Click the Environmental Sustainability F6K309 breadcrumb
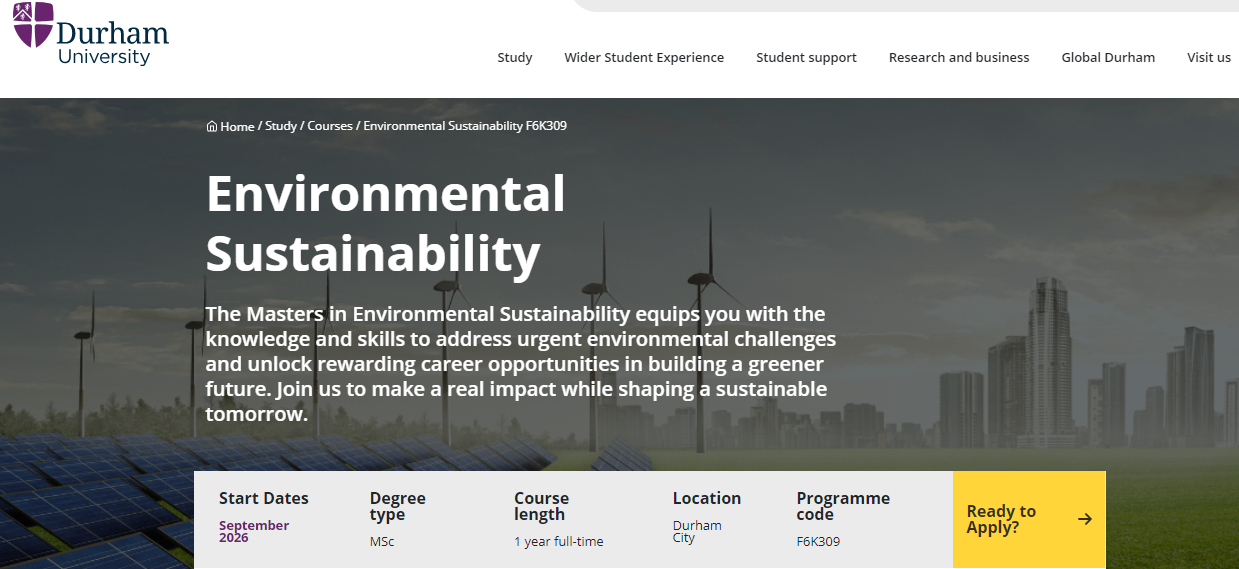Image resolution: width=1239 pixels, height=569 pixels. point(465,126)
